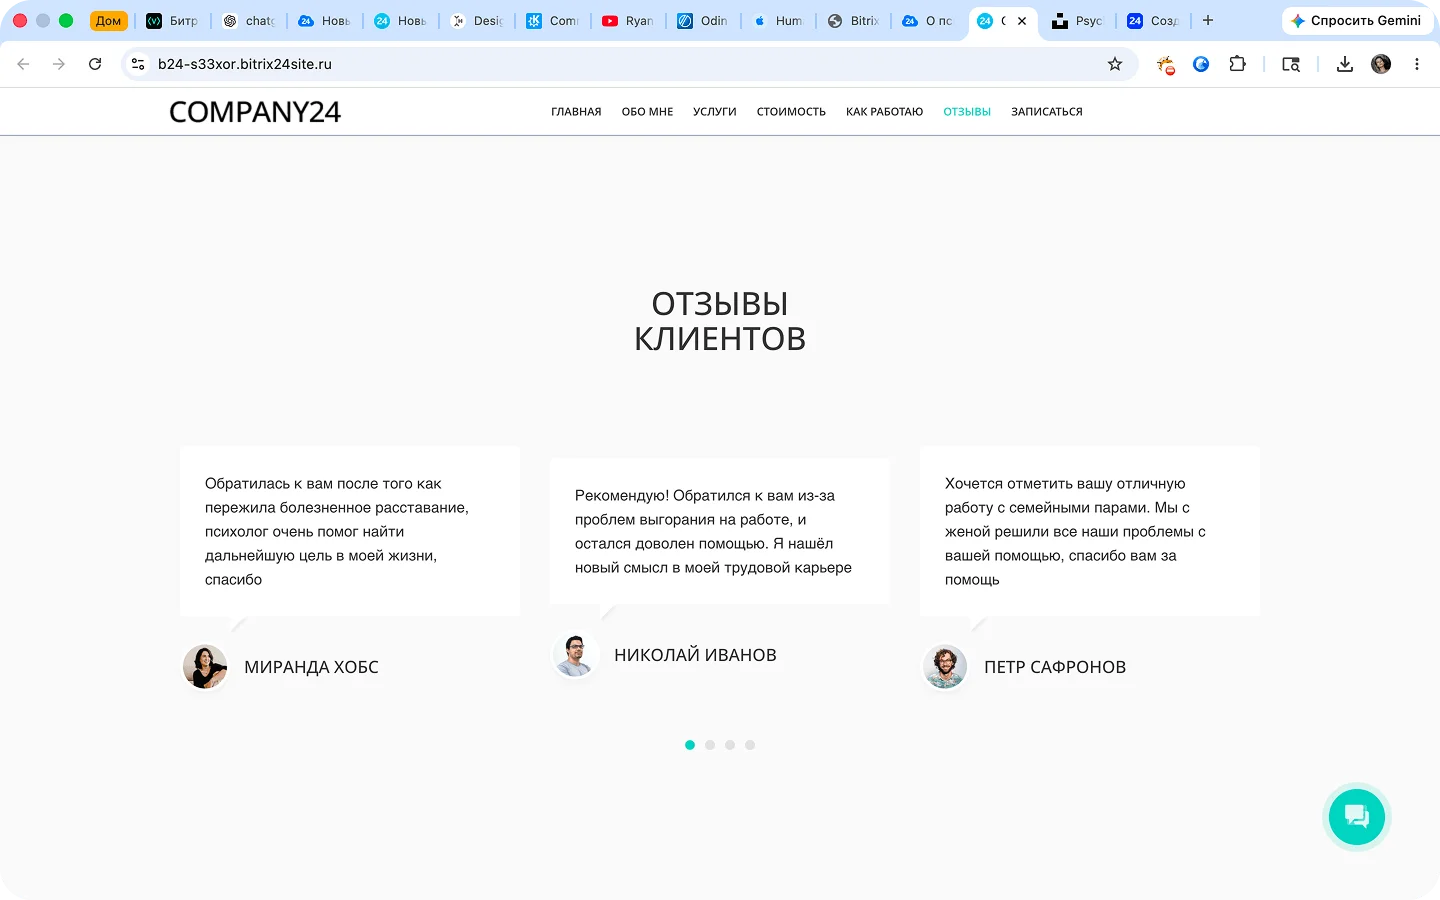
Task: View site information icon in address bar
Action: click(138, 64)
